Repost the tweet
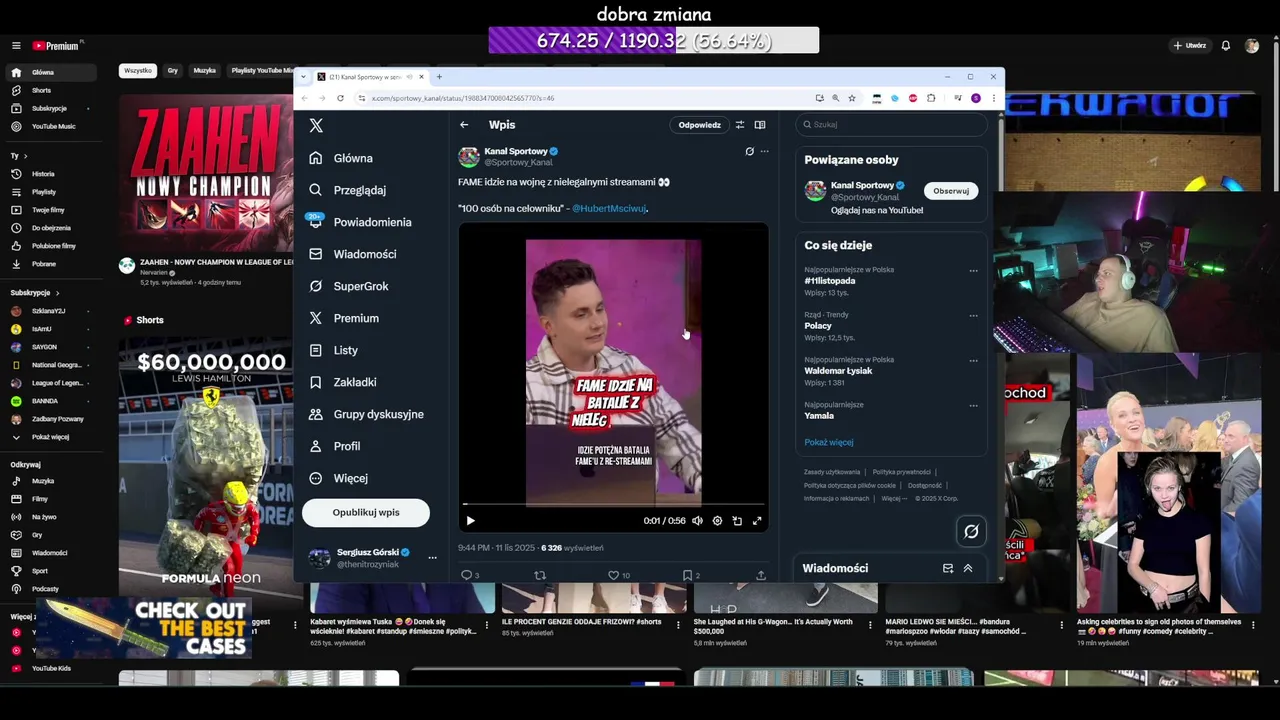The width and height of the screenshot is (1280, 720). click(540, 575)
